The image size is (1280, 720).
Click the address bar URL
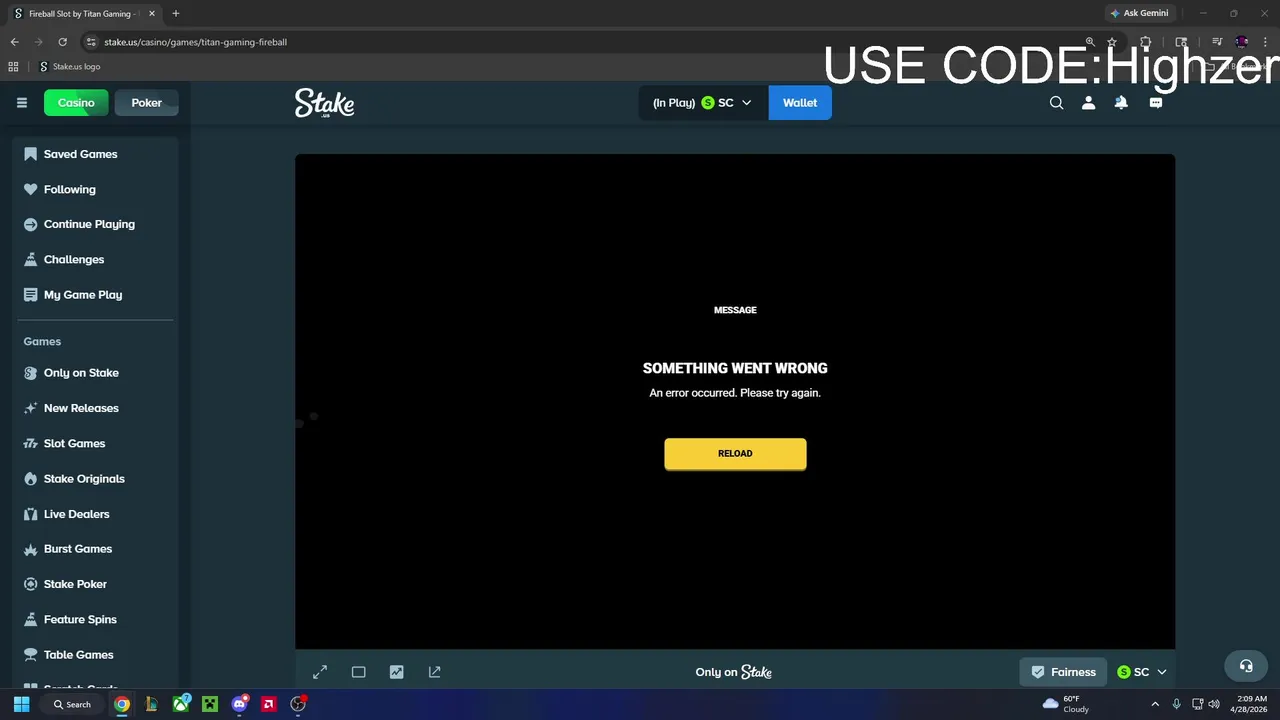coord(195,42)
